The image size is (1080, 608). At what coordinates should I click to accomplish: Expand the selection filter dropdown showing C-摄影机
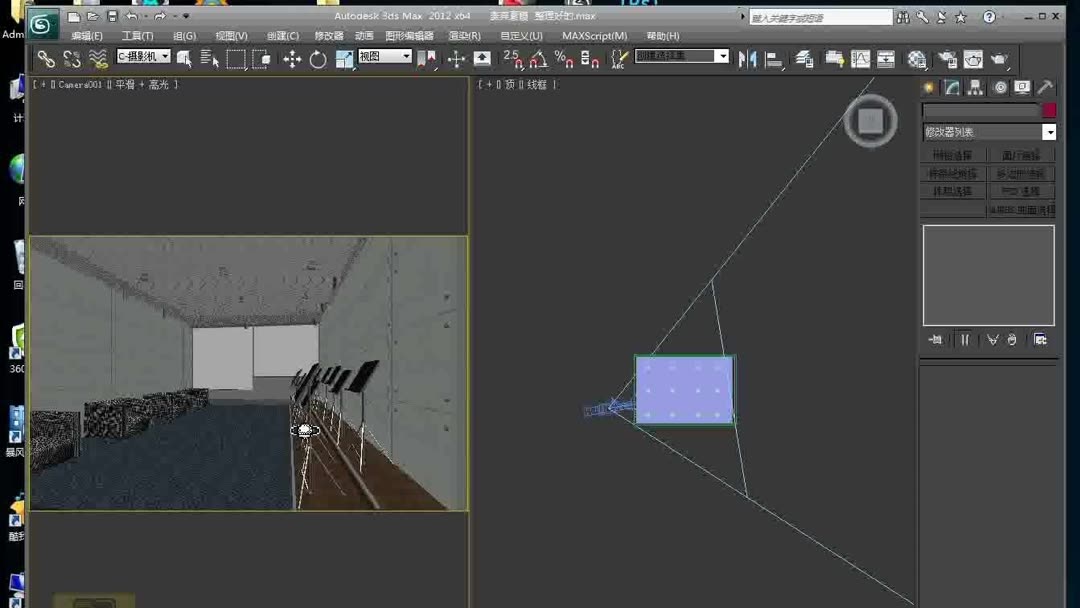click(x=166, y=57)
